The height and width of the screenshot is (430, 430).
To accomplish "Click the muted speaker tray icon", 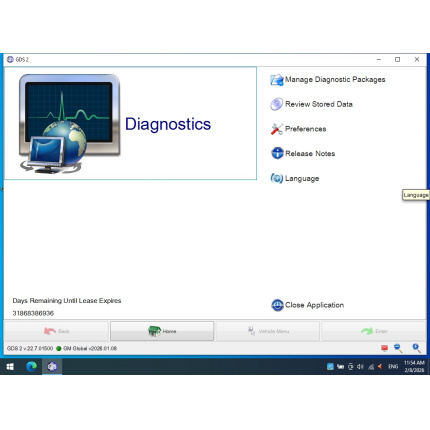I will tap(360, 367).
